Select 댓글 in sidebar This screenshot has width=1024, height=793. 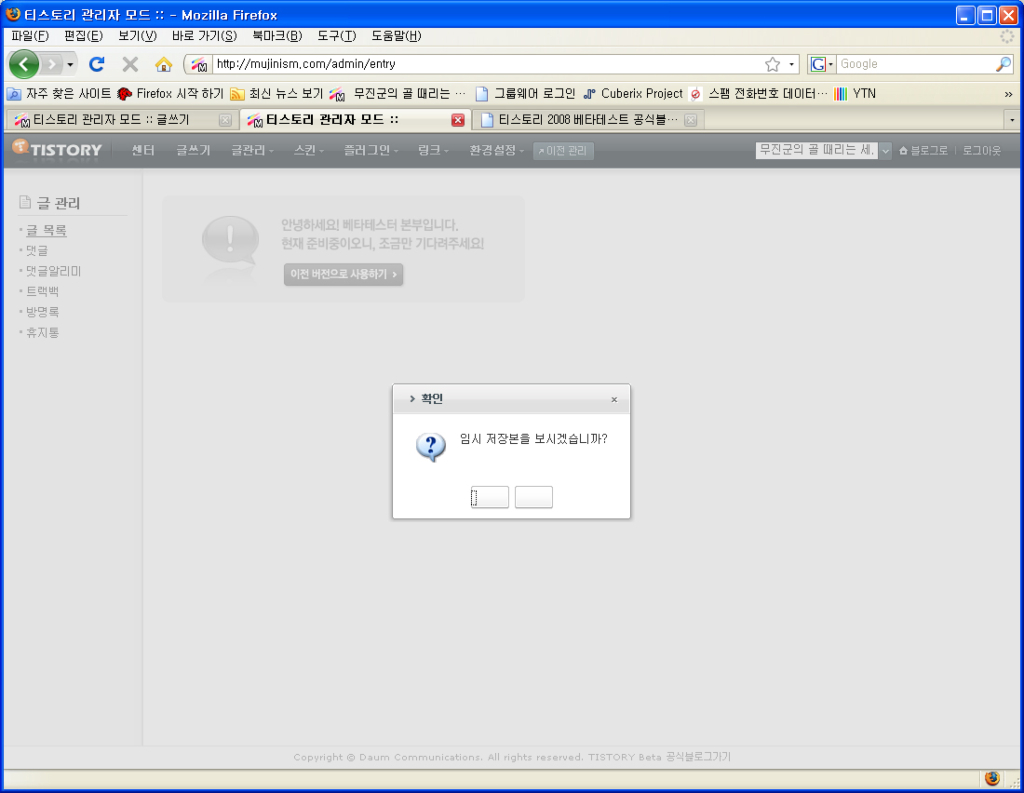coord(37,250)
